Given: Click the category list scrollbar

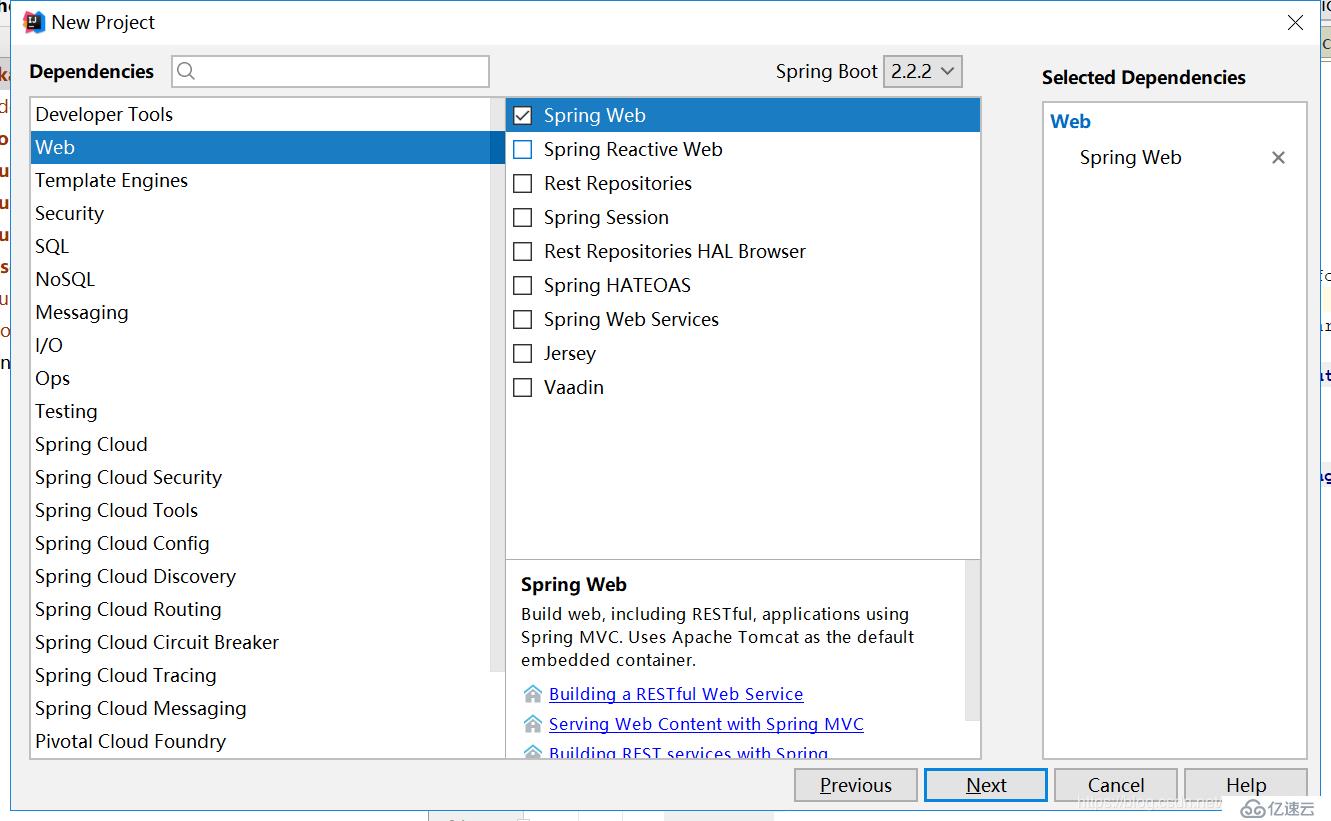Looking at the screenshot, I should (x=498, y=385).
